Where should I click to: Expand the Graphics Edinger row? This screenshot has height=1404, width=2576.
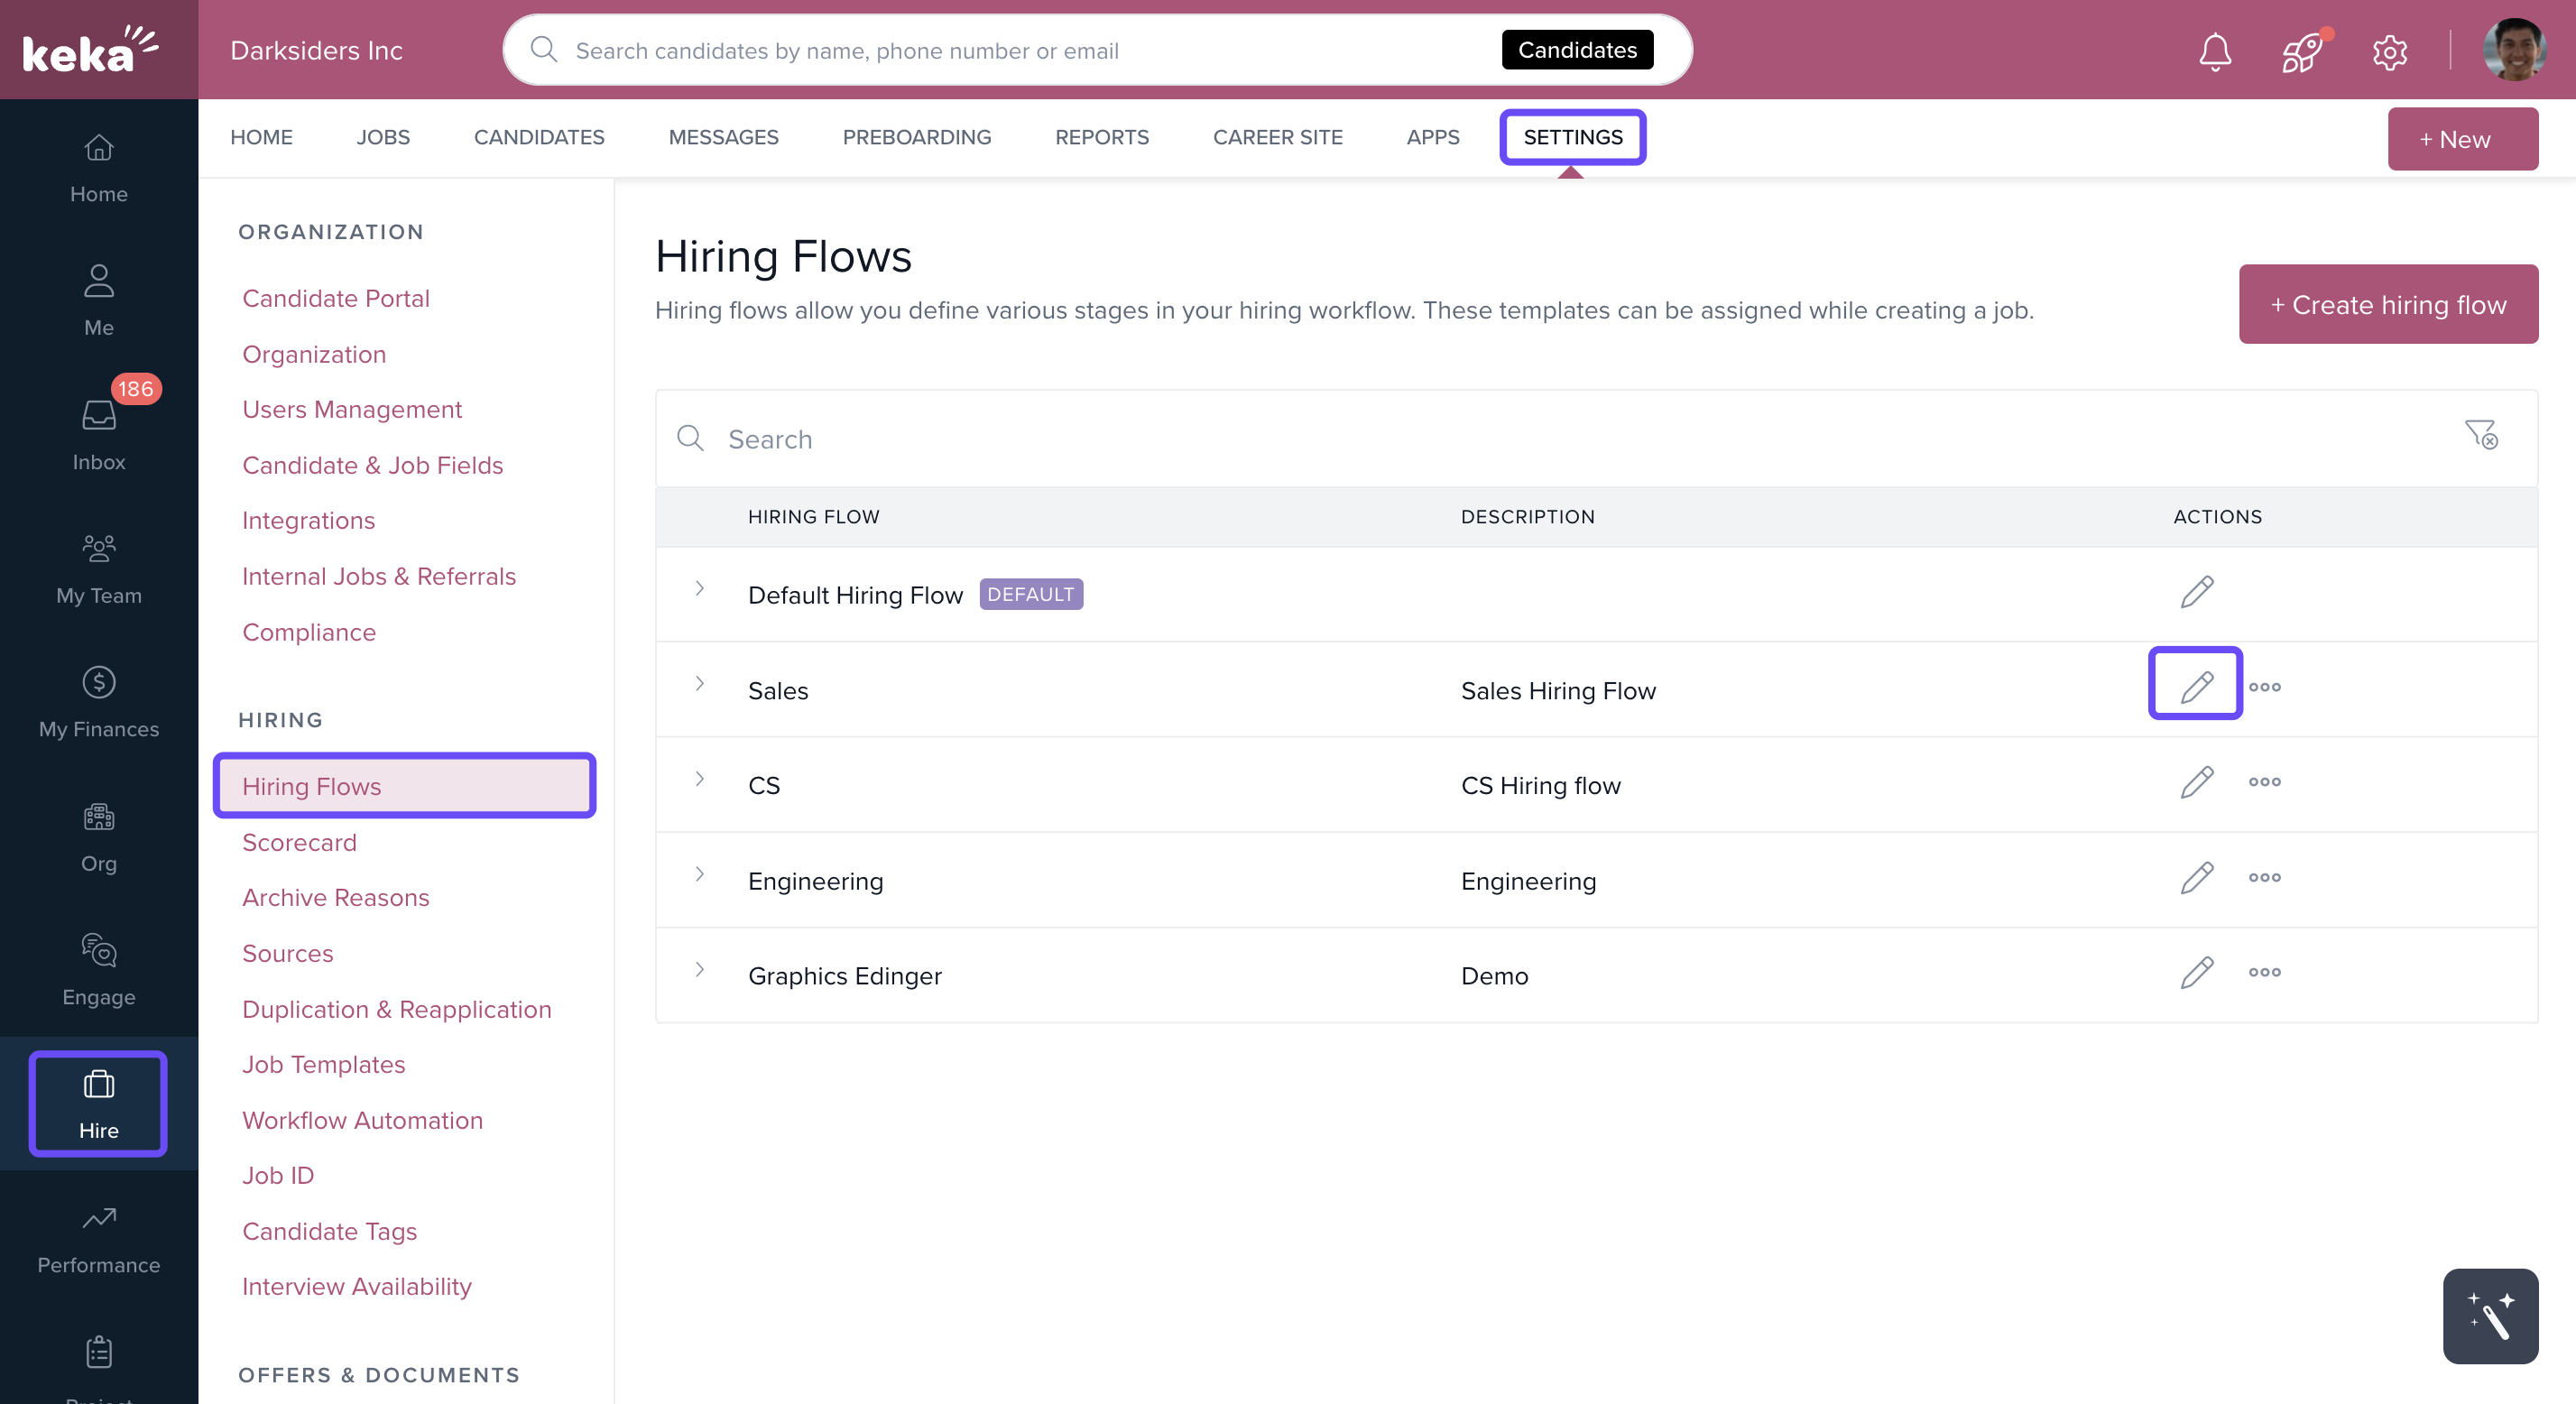point(700,969)
